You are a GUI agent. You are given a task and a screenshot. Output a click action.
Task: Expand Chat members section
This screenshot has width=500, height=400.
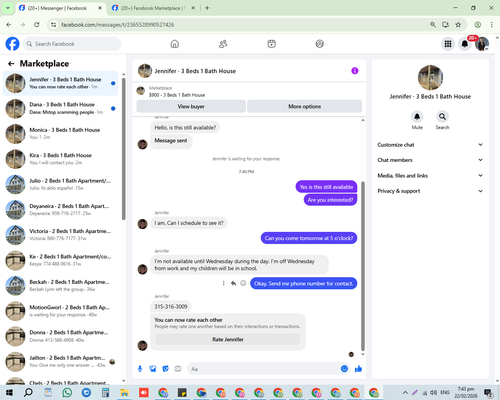(430, 160)
